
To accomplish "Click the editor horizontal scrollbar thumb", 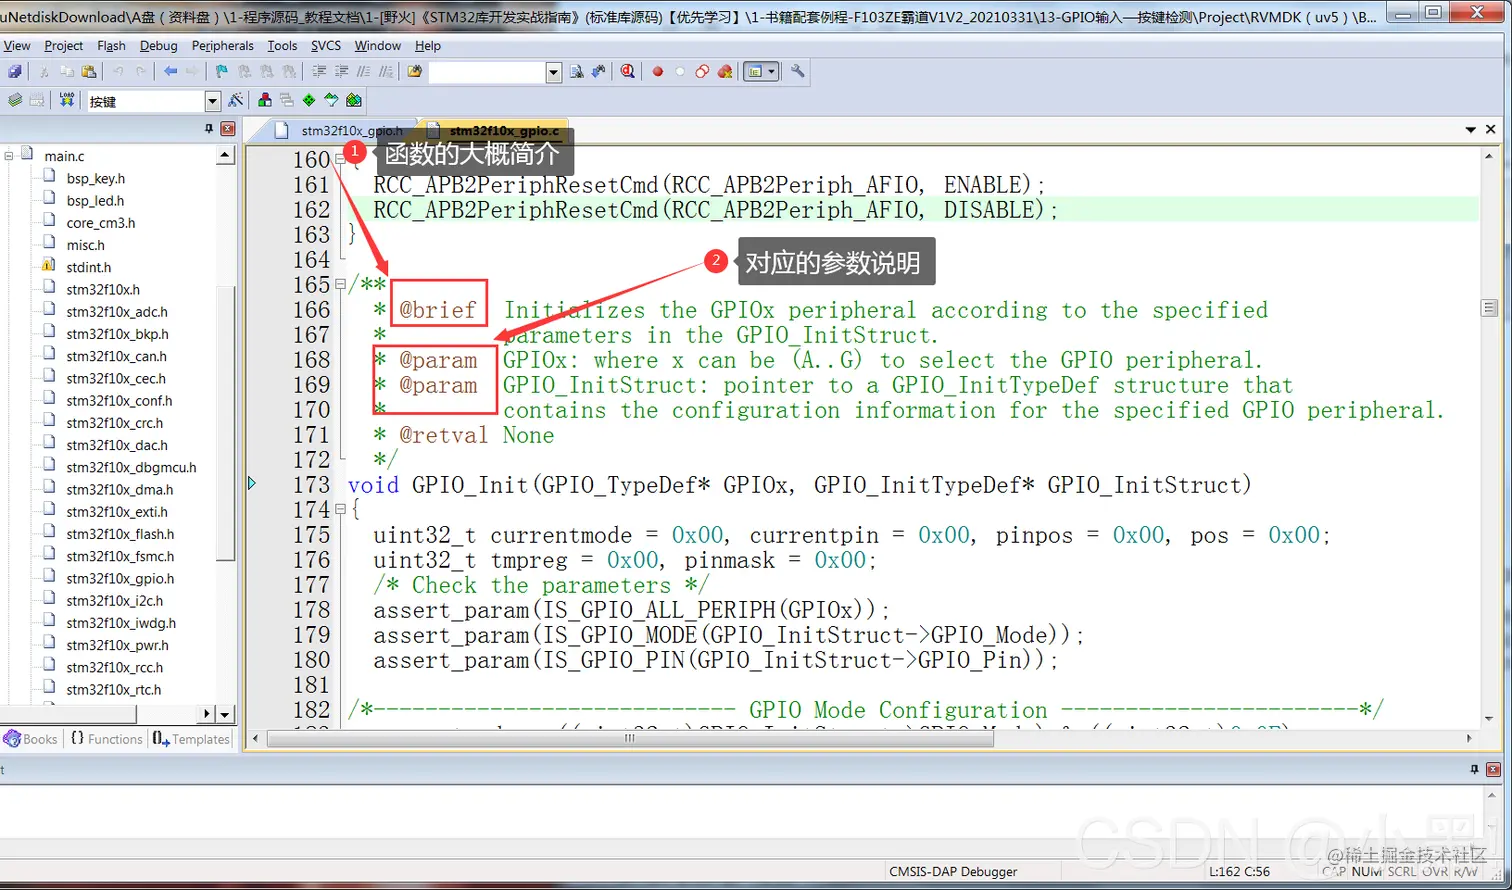I will pyautogui.click(x=629, y=739).
